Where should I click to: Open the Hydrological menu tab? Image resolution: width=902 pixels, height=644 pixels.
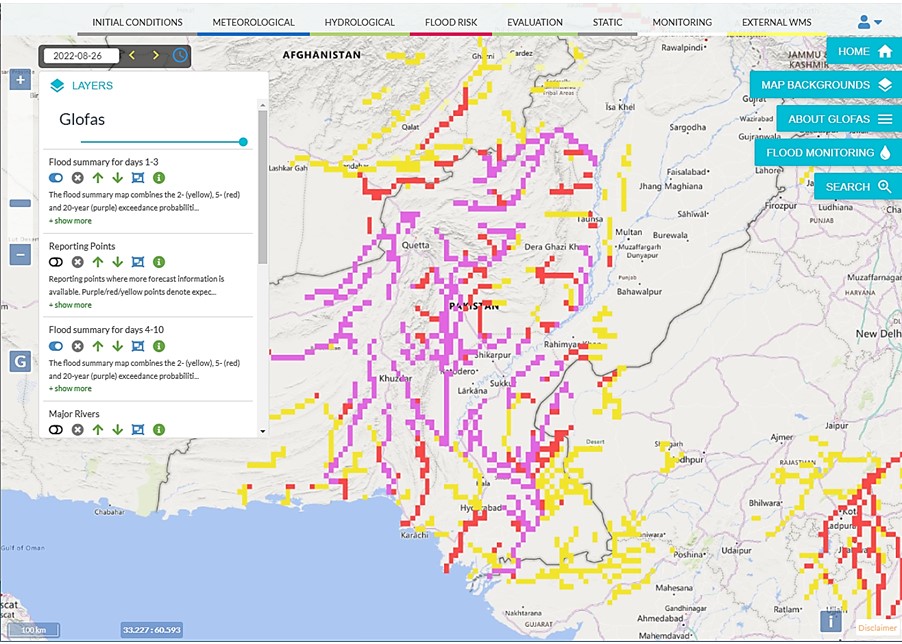(360, 22)
